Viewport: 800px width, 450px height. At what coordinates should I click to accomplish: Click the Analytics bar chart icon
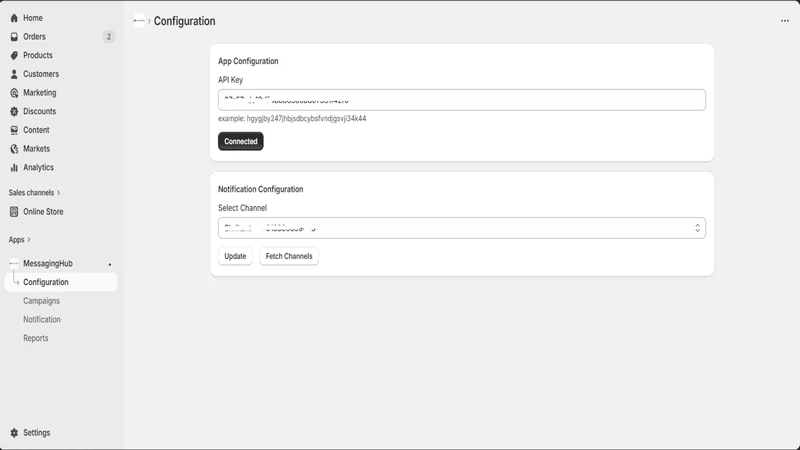click(x=14, y=167)
